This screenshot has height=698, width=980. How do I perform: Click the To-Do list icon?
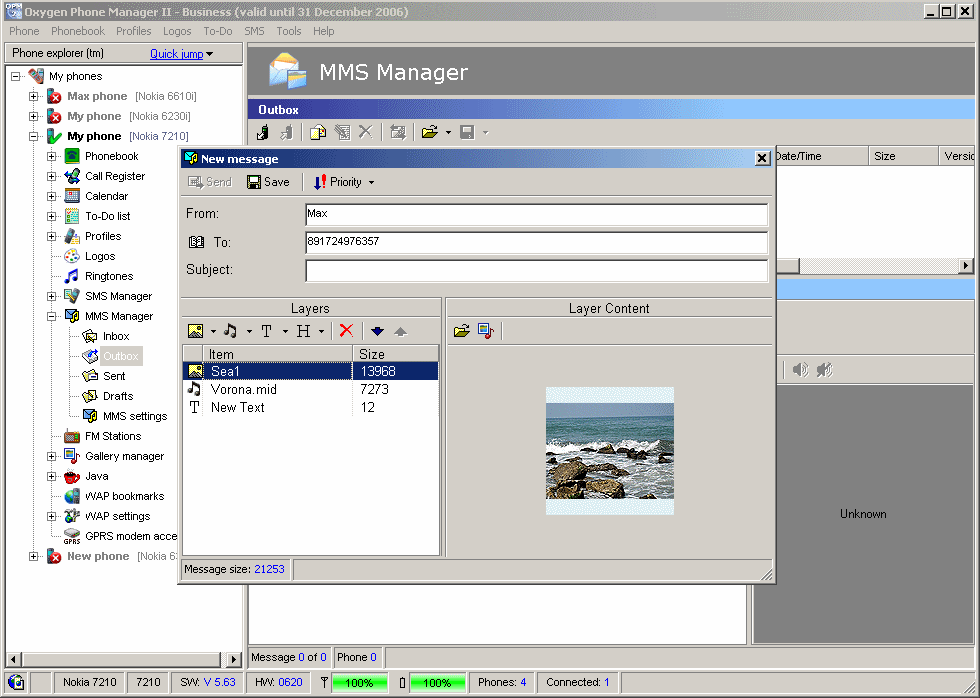(x=72, y=216)
